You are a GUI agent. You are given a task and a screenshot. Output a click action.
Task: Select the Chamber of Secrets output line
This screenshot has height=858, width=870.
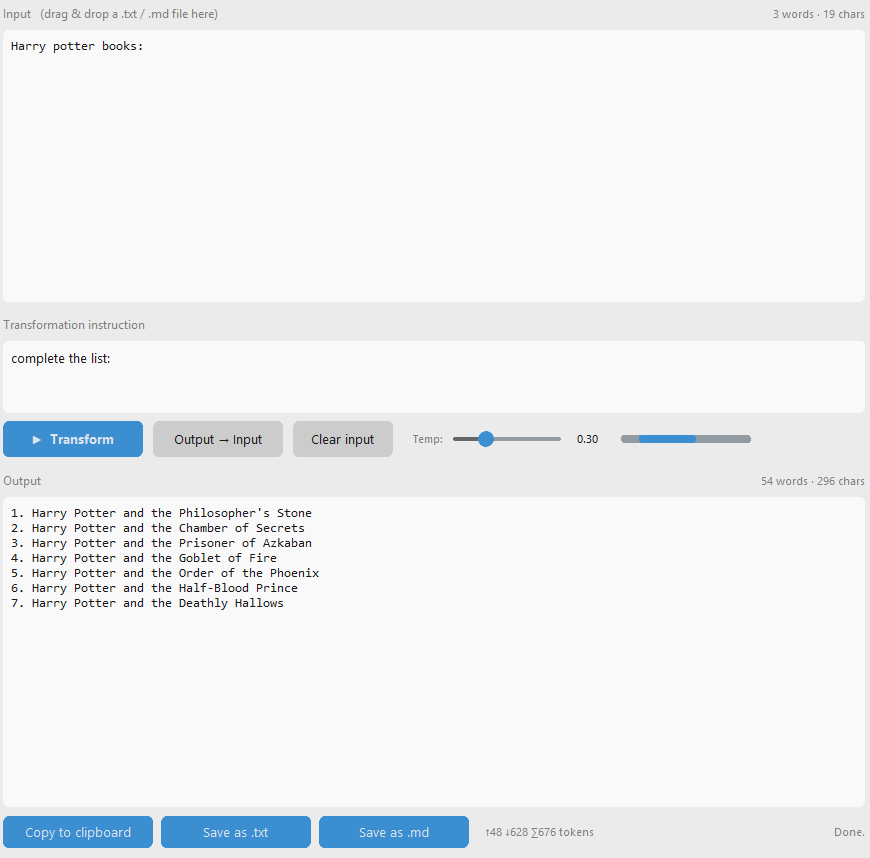[158, 528]
